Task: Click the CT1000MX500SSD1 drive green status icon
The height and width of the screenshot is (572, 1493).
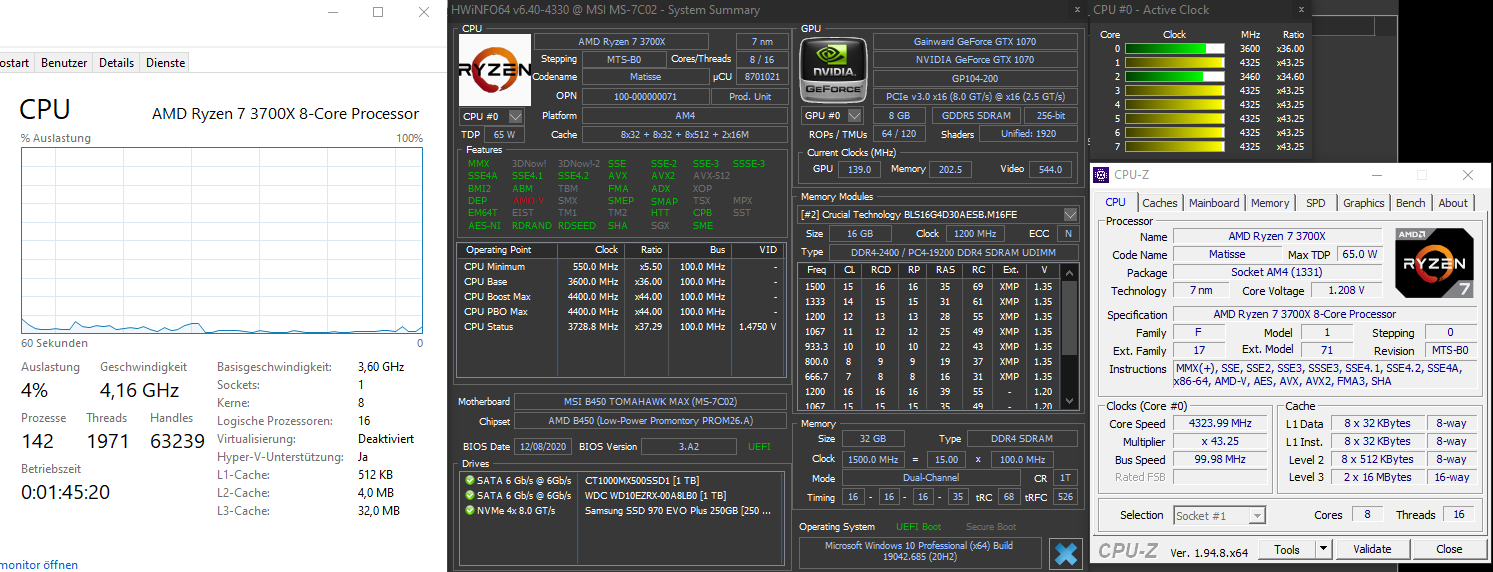Action: tap(469, 480)
